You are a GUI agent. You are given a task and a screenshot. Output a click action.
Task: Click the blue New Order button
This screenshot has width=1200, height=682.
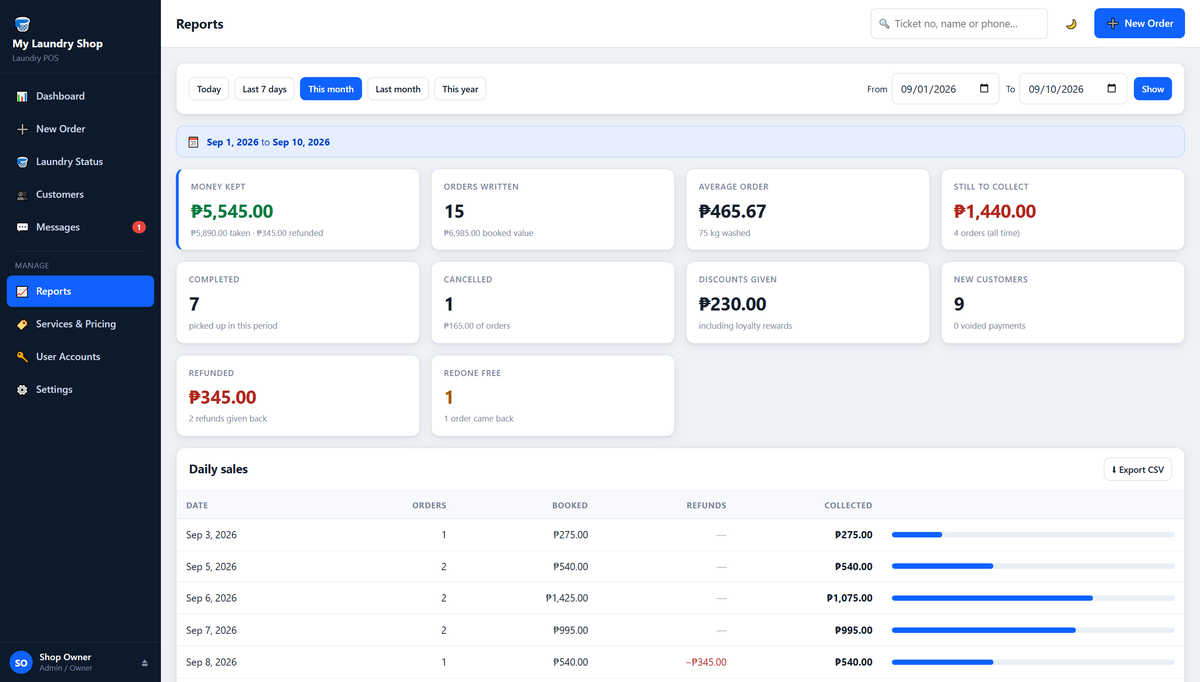coord(1139,23)
